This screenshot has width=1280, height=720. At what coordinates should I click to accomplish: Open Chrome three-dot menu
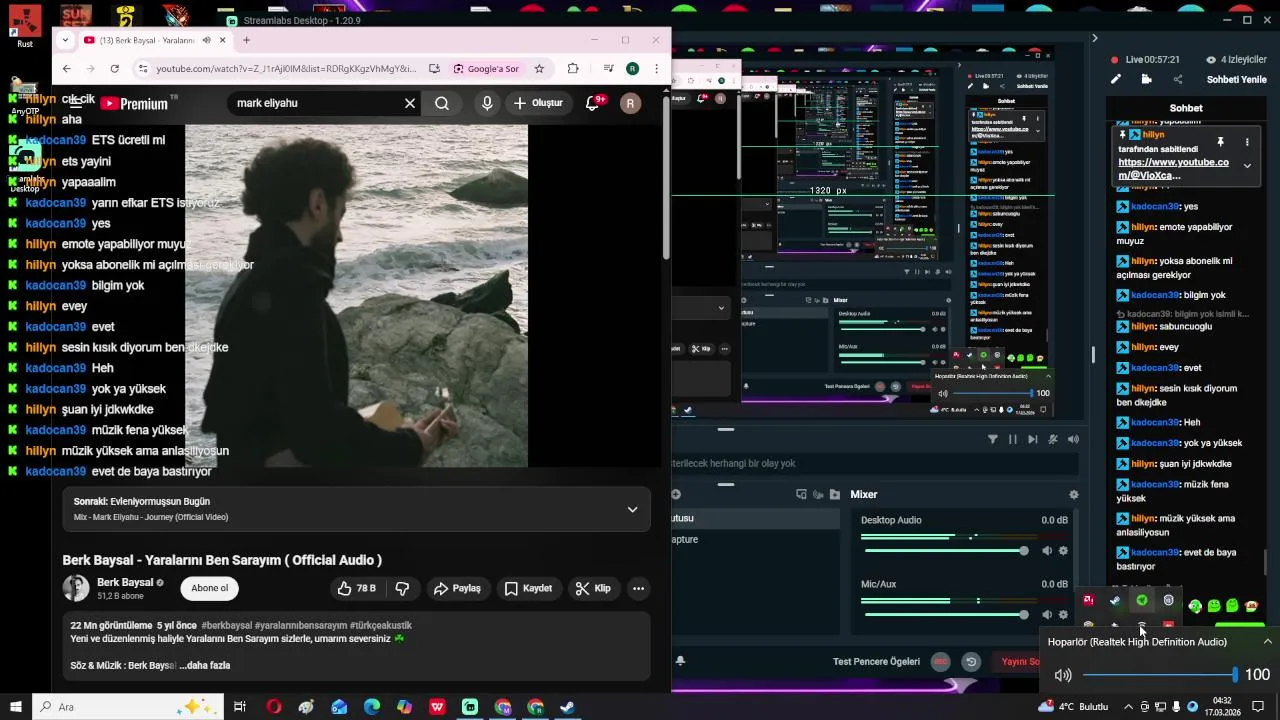tap(656, 68)
